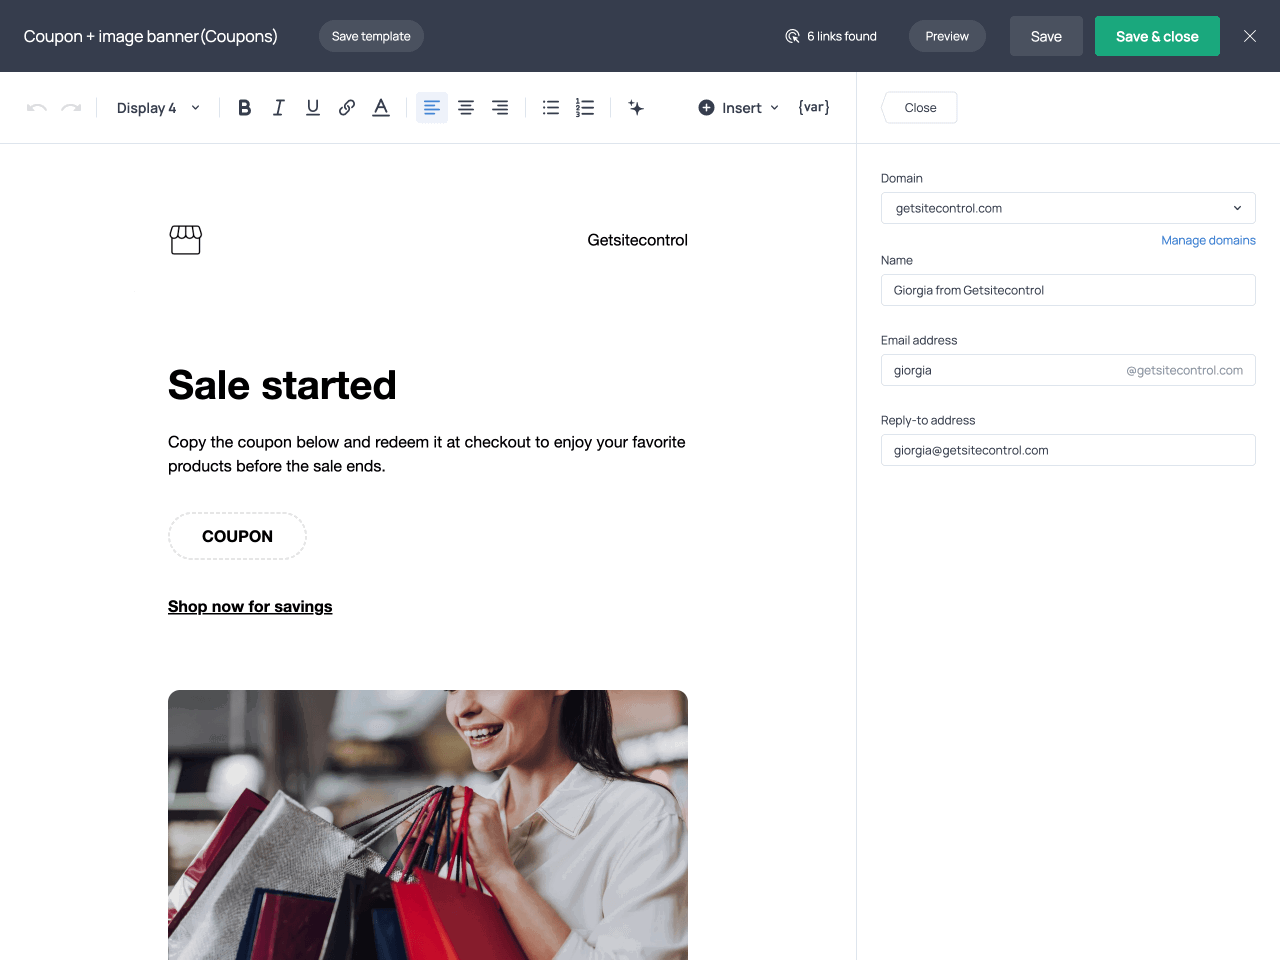Image resolution: width=1280 pixels, height=960 pixels.
Task: Apply Bold formatting
Action: coord(244,107)
